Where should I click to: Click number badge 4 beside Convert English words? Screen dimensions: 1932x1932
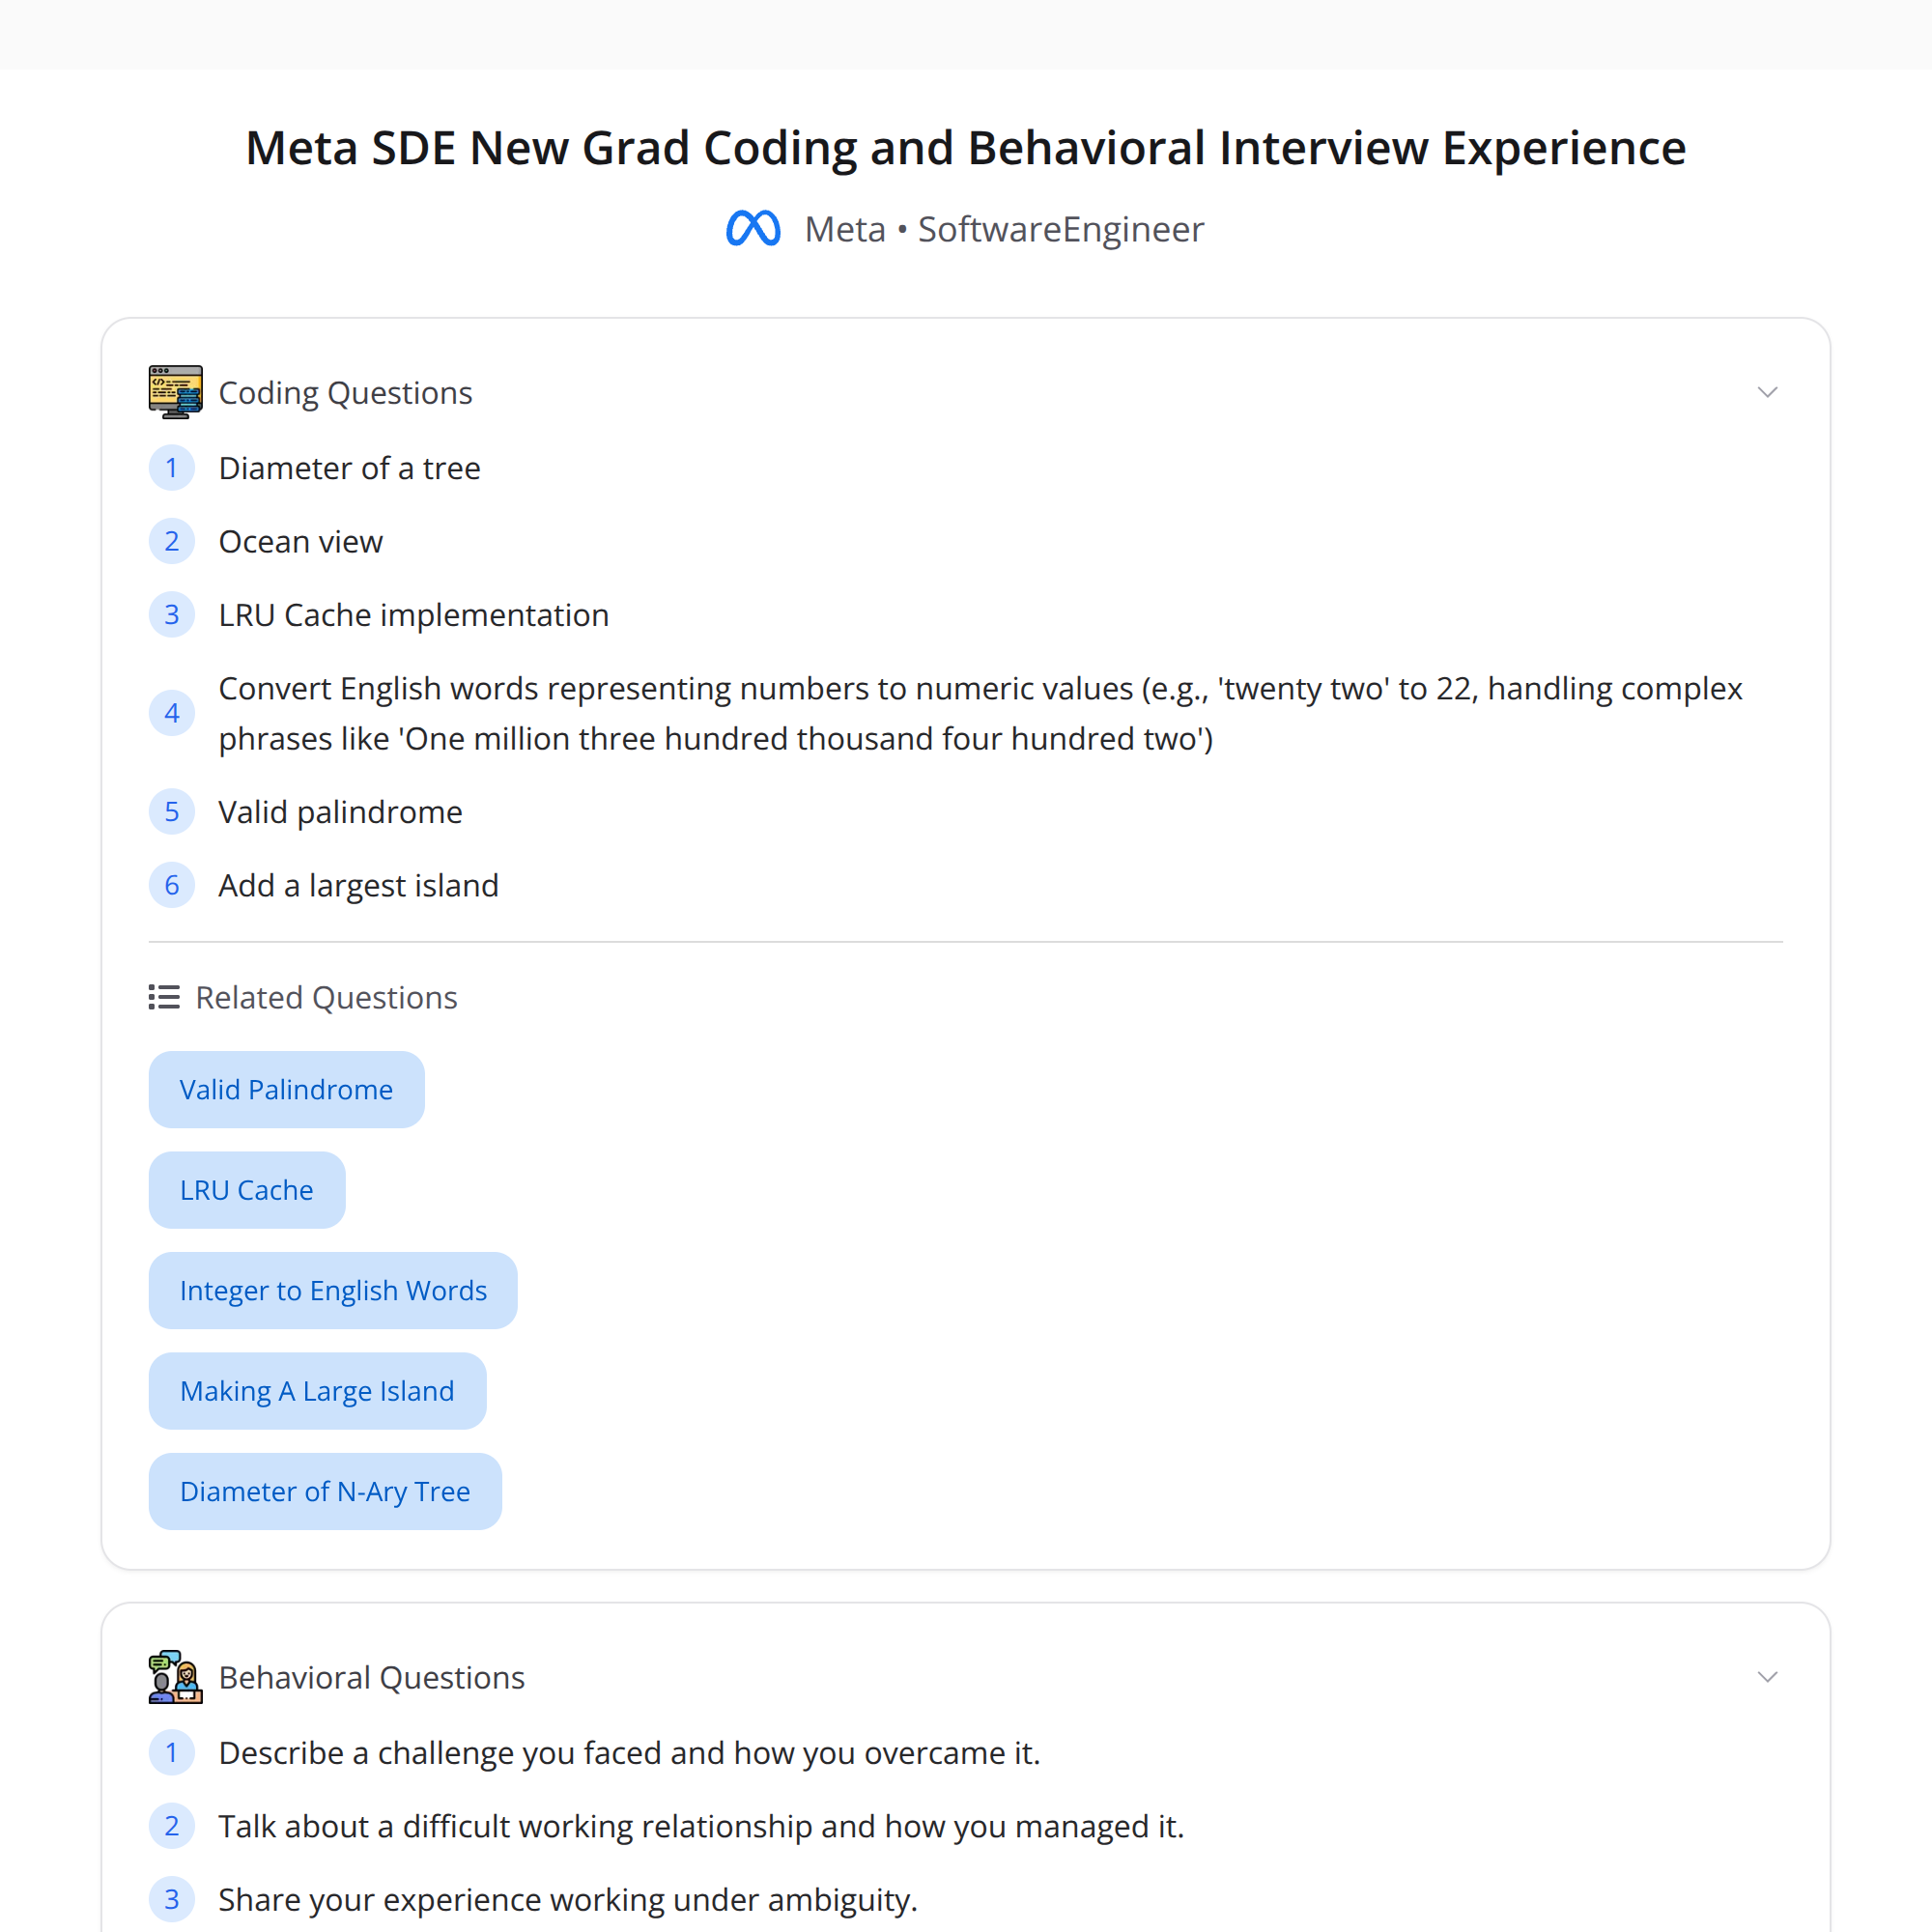172,713
